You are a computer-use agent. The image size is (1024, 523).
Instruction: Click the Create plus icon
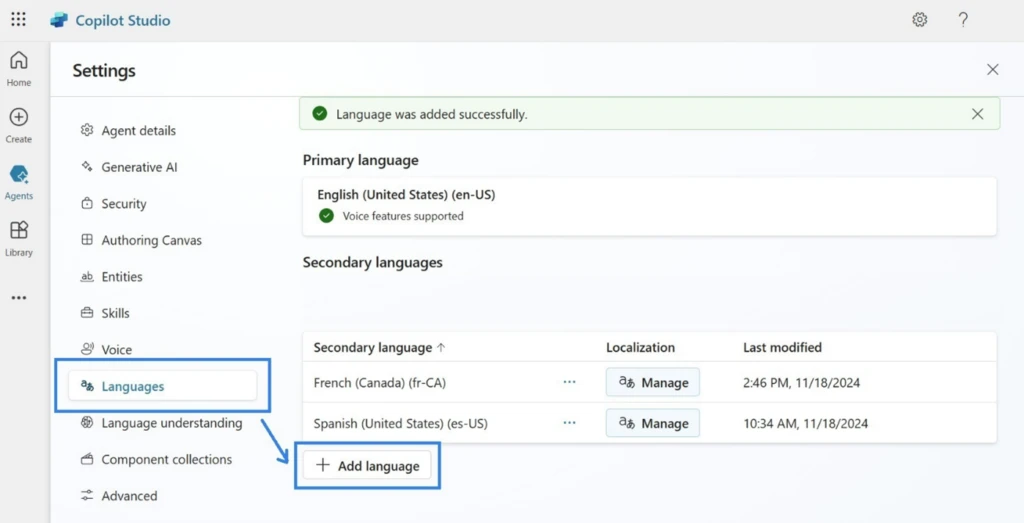click(x=19, y=125)
